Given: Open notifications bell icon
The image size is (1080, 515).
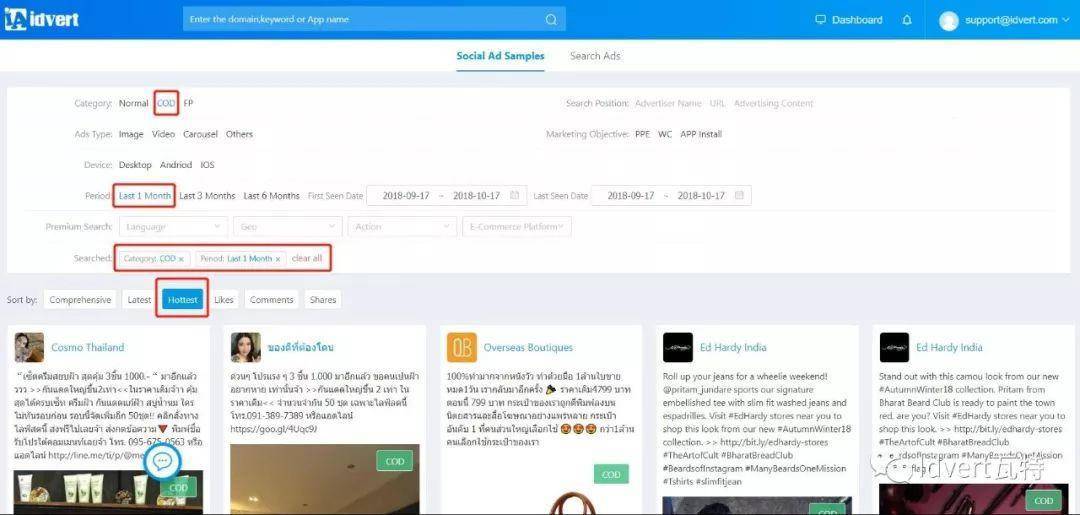Looking at the screenshot, I should [907, 20].
